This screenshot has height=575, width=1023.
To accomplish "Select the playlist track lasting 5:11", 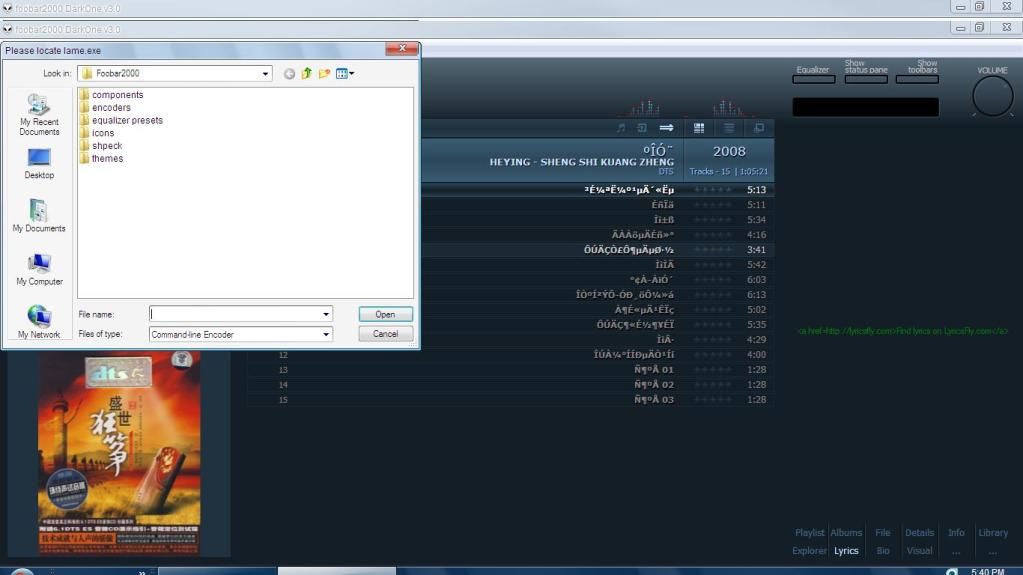I will [x=598, y=205].
